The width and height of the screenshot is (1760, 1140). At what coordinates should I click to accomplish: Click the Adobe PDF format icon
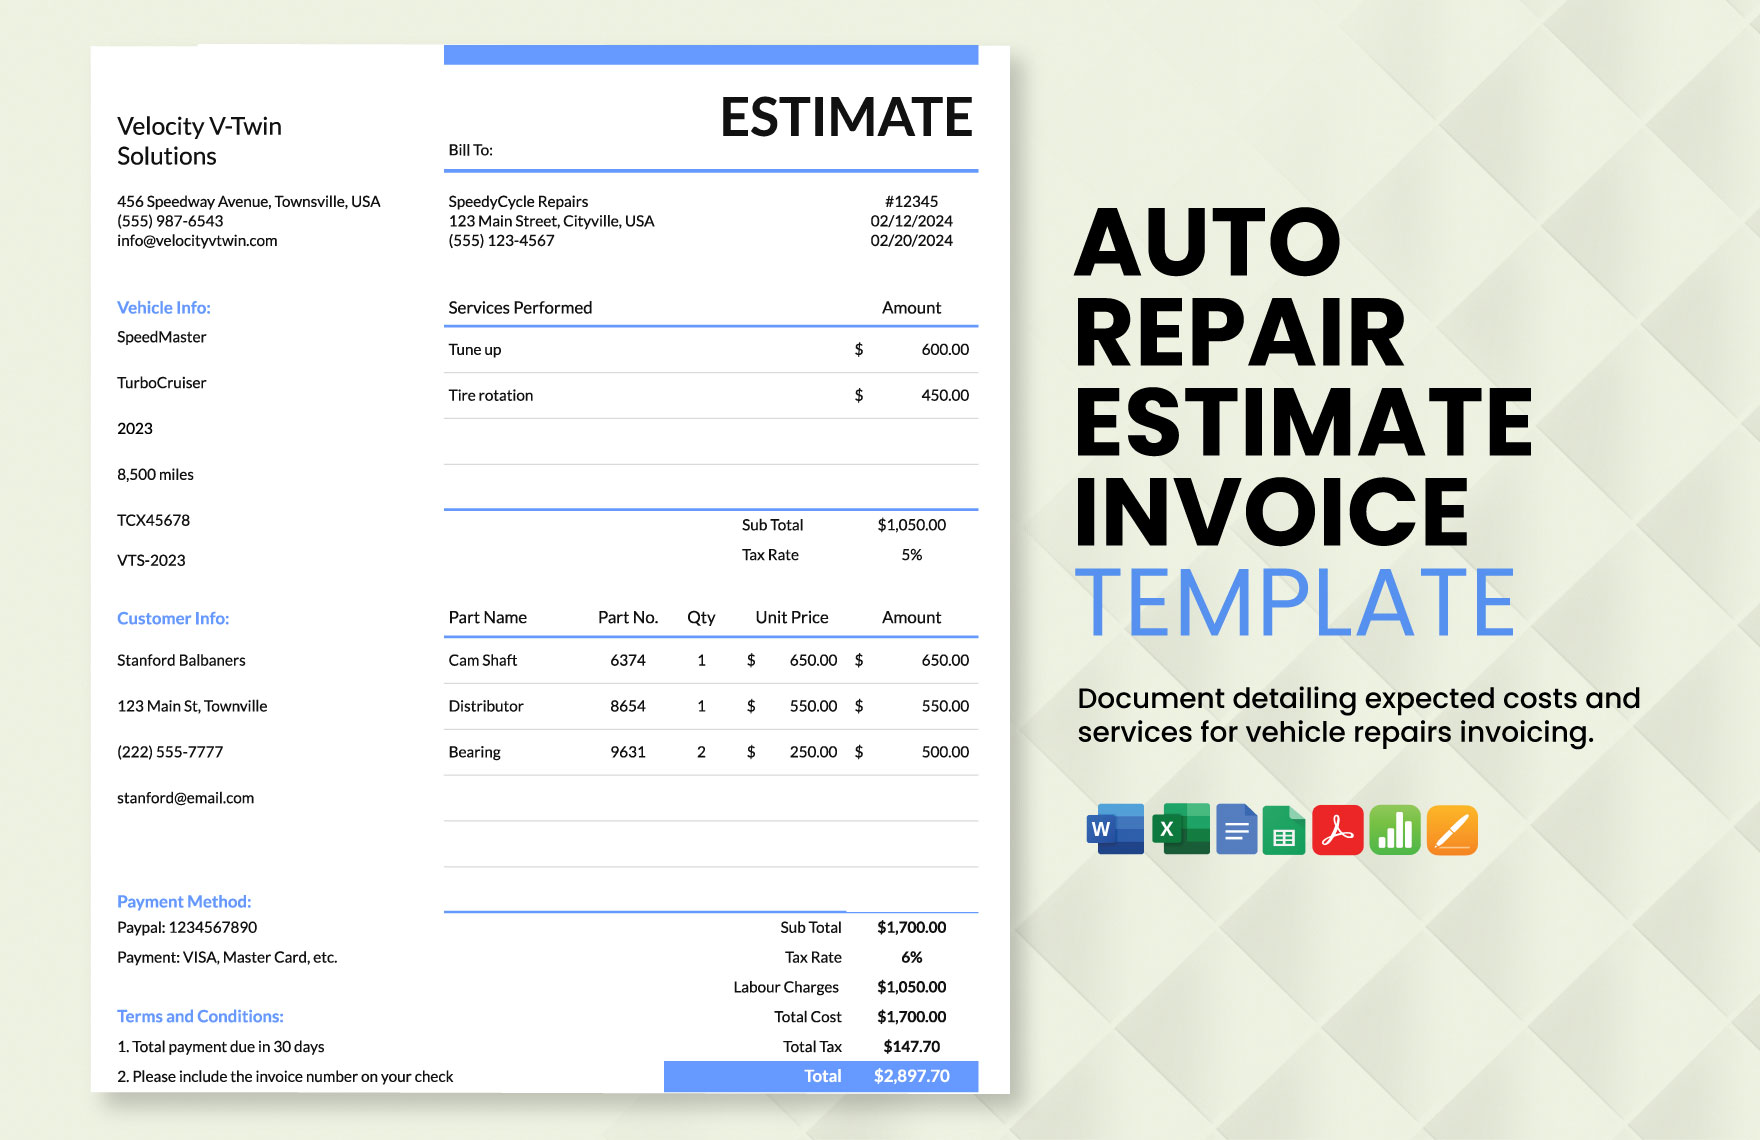pos(1339,830)
